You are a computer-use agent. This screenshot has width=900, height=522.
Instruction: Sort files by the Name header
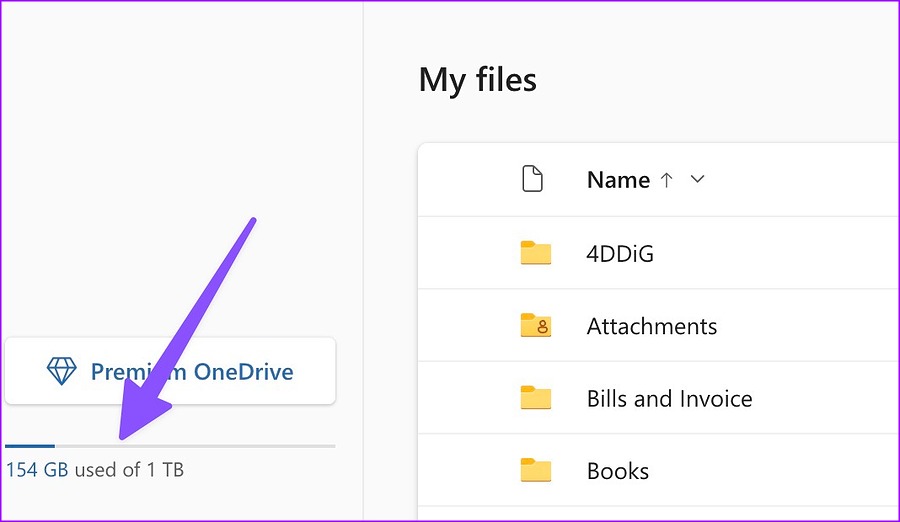618,180
